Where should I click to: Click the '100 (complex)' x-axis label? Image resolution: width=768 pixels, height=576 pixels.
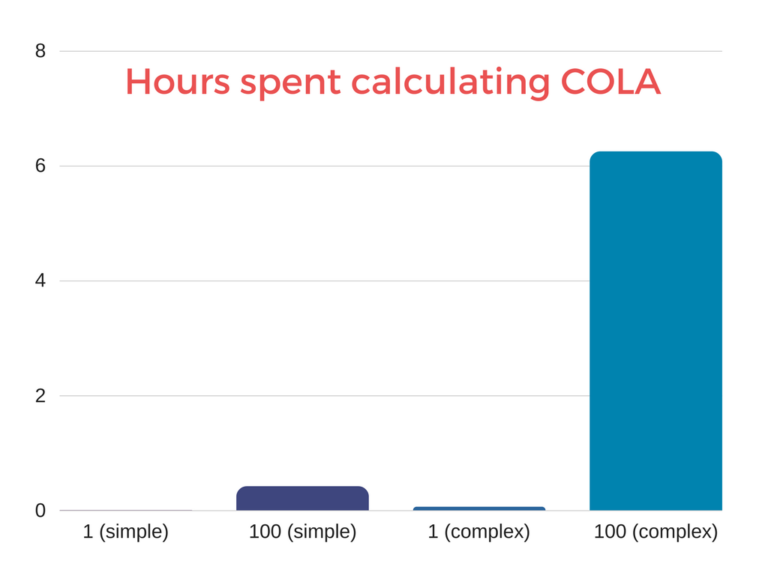pos(655,532)
